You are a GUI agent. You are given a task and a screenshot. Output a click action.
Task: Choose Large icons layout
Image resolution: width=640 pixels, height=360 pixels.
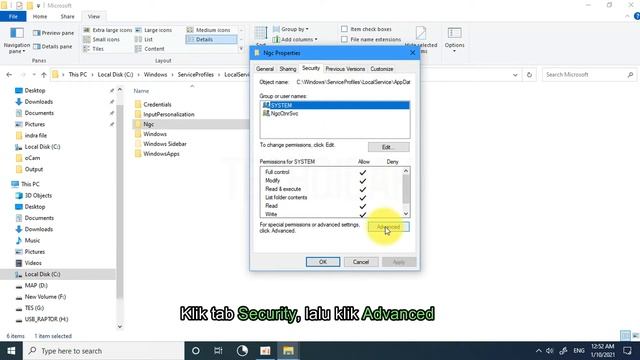pos(153,30)
